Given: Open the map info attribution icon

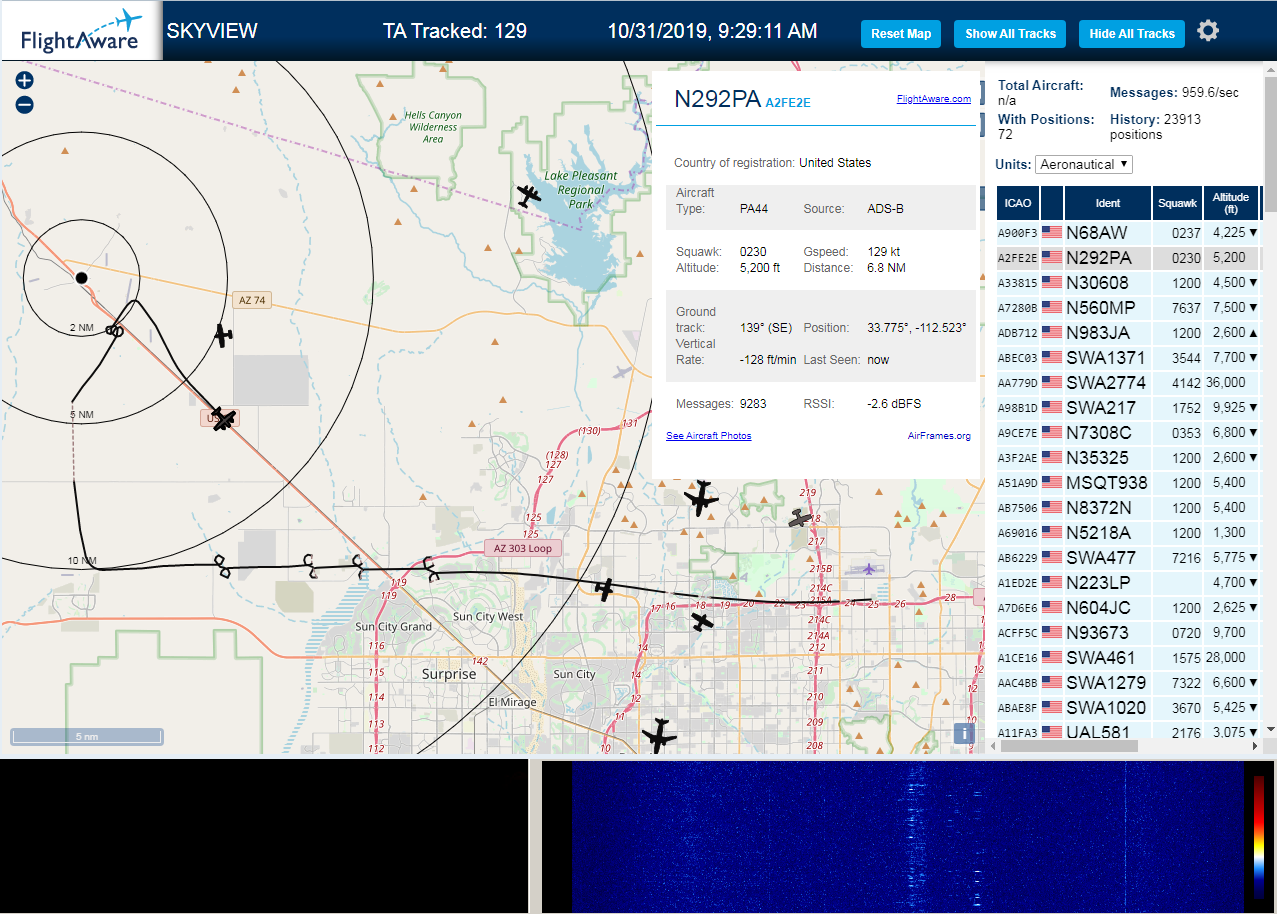Looking at the screenshot, I should coord(964,733).
